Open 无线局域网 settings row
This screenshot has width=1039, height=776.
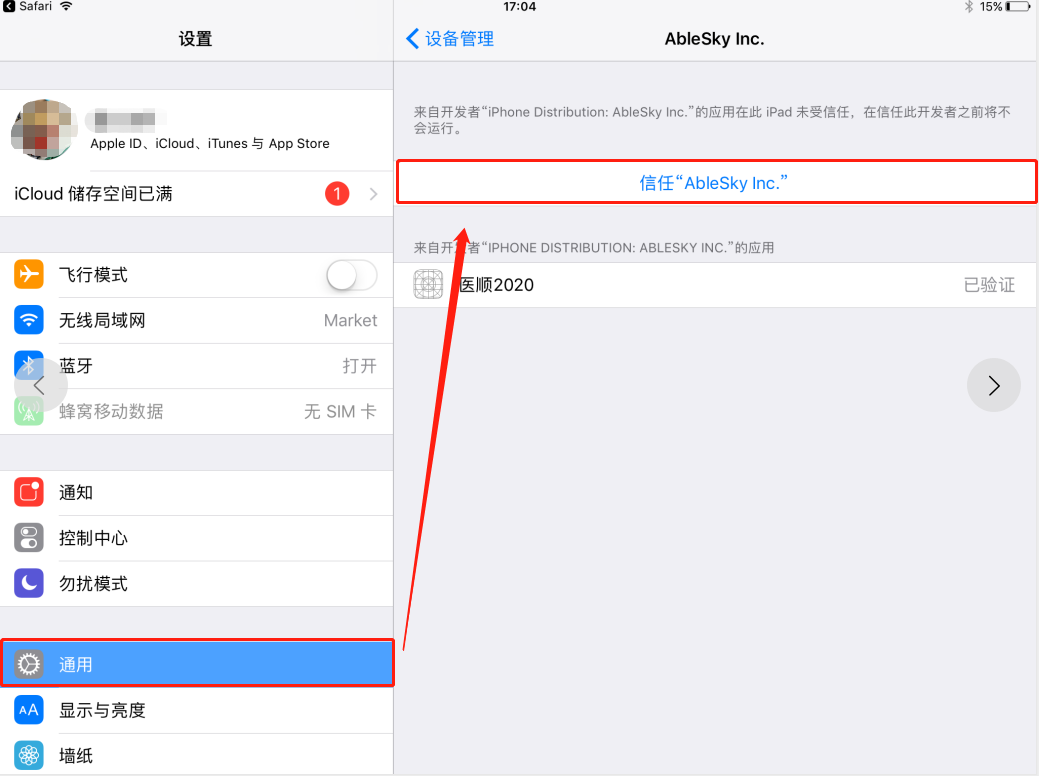197,320
